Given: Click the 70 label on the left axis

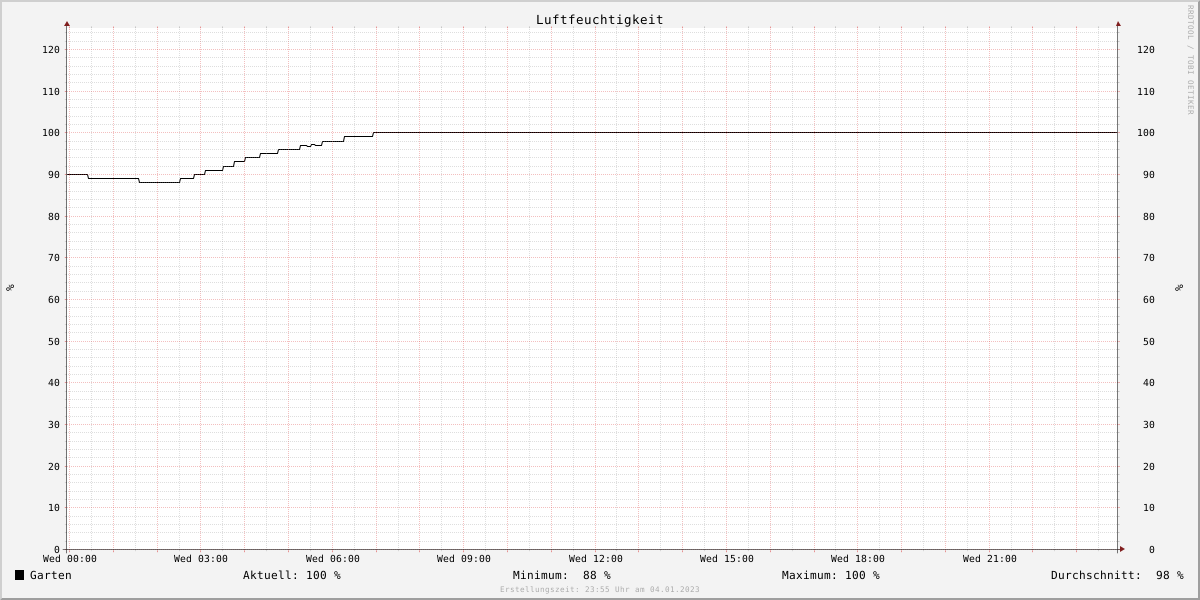Looking at the screenshot, I should 54,258.
